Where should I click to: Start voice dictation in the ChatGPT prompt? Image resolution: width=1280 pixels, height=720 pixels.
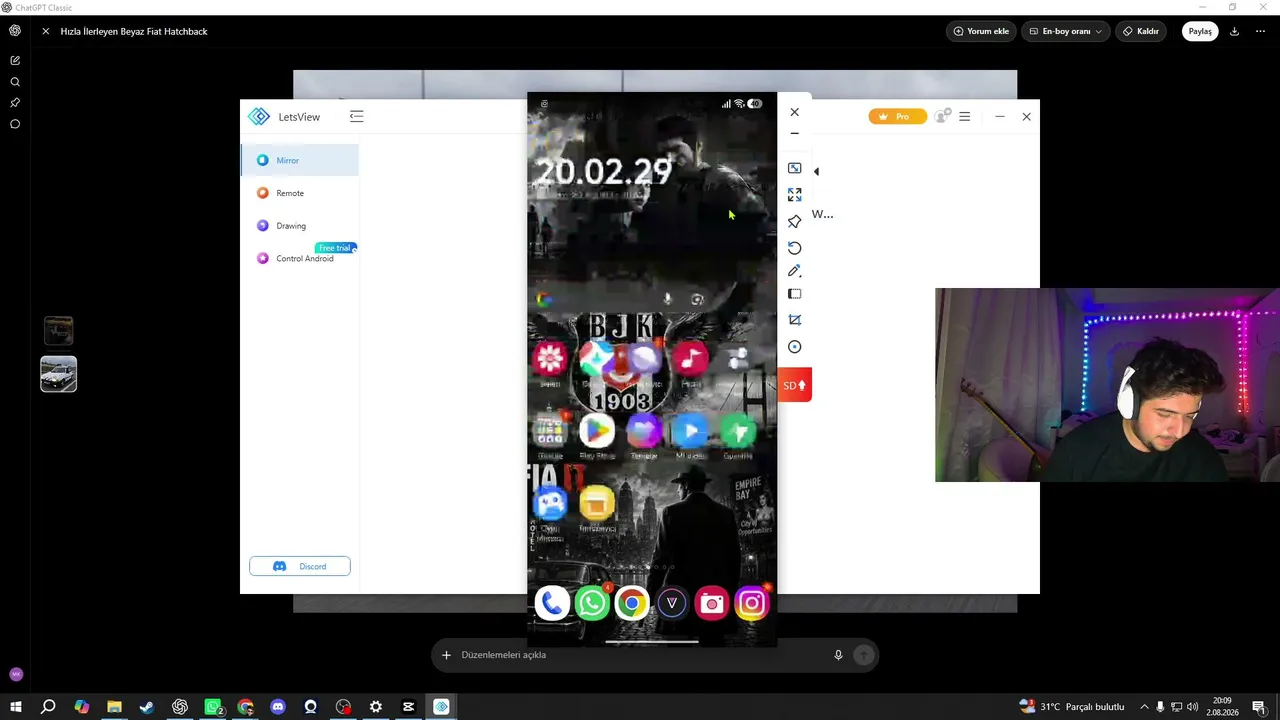point(838,655)
